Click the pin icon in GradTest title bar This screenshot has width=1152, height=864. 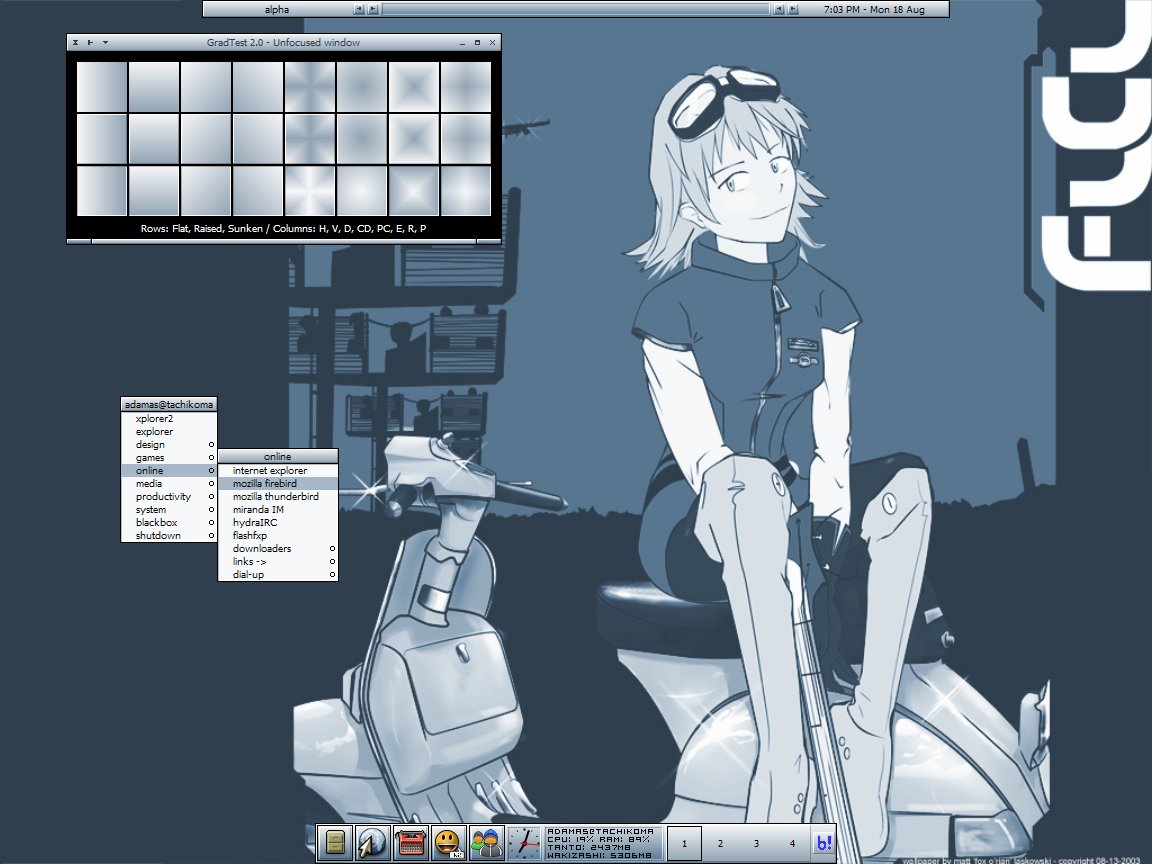(x=91, y=43)
